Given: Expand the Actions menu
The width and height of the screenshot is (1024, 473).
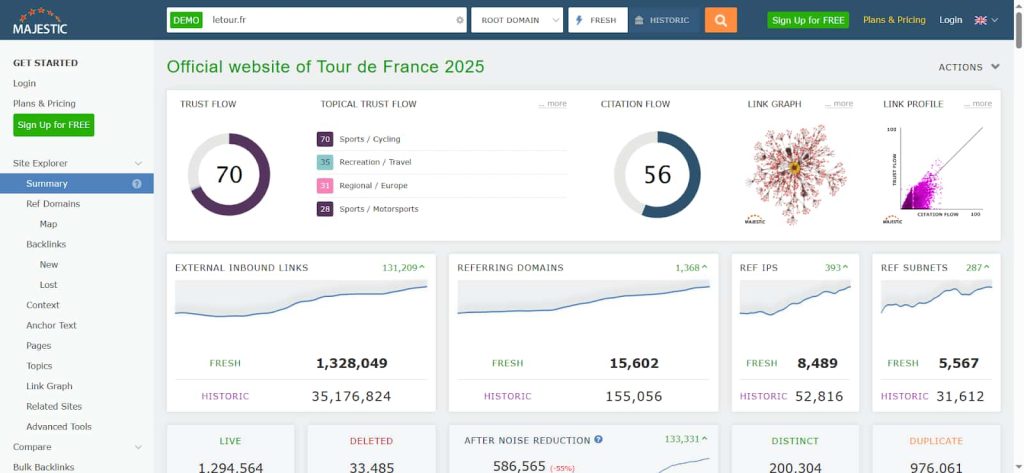Looking at the screenshot, I should 969,67.
